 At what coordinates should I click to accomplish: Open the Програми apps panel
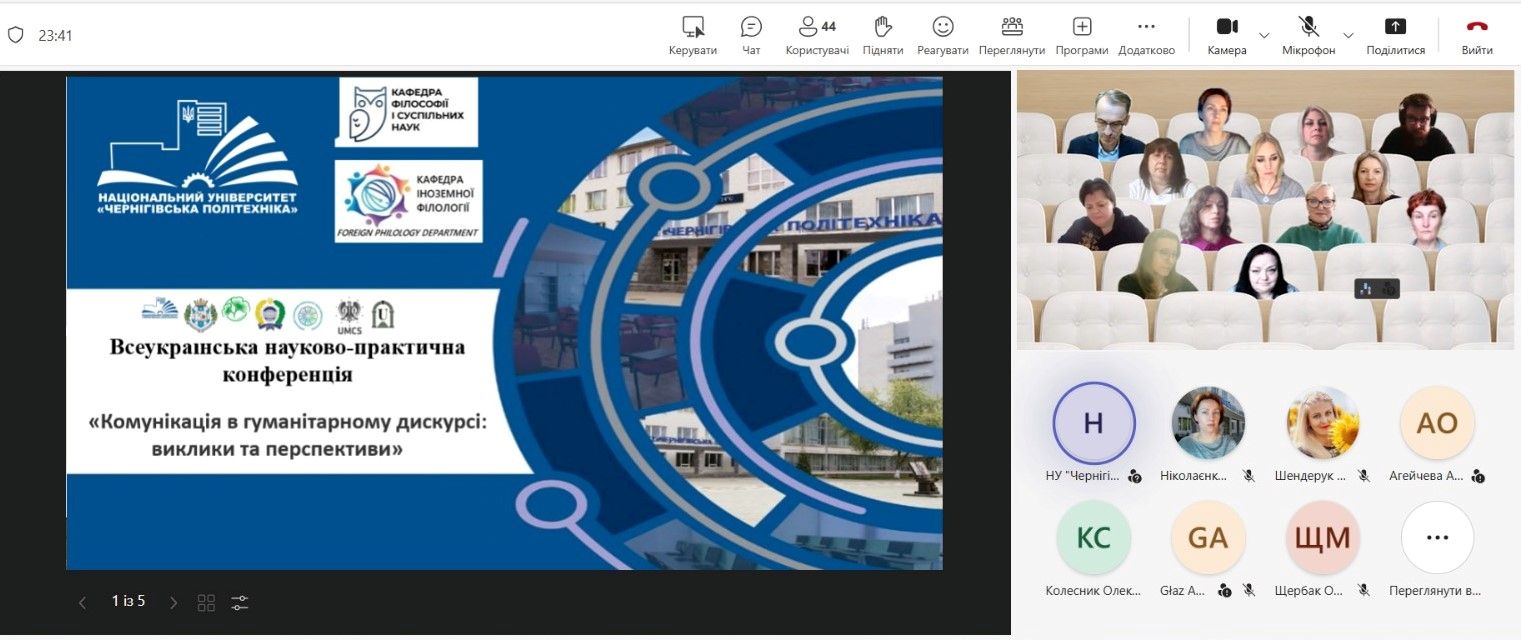(1082, 35)
